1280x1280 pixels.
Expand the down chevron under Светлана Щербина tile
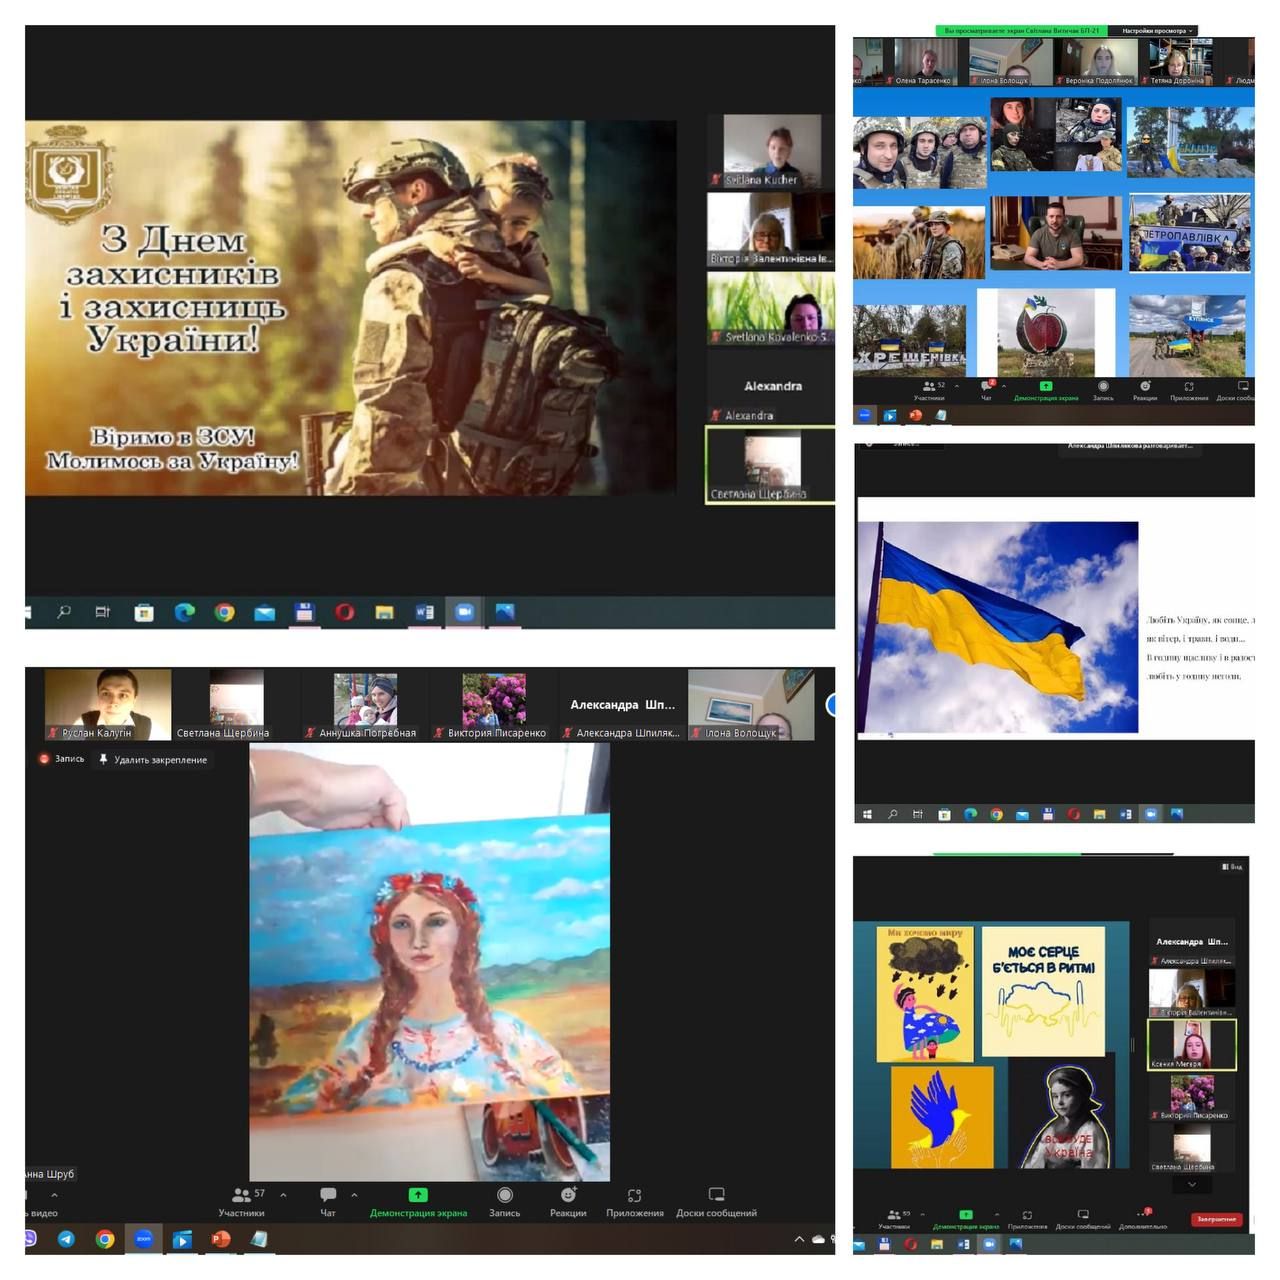tap(1191, 1184)
